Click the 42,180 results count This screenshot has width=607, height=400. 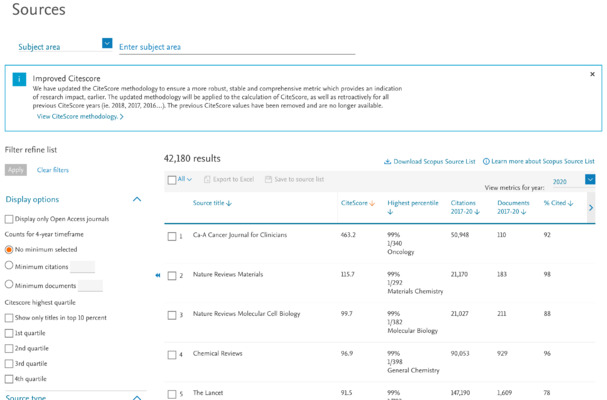[192, 159]
